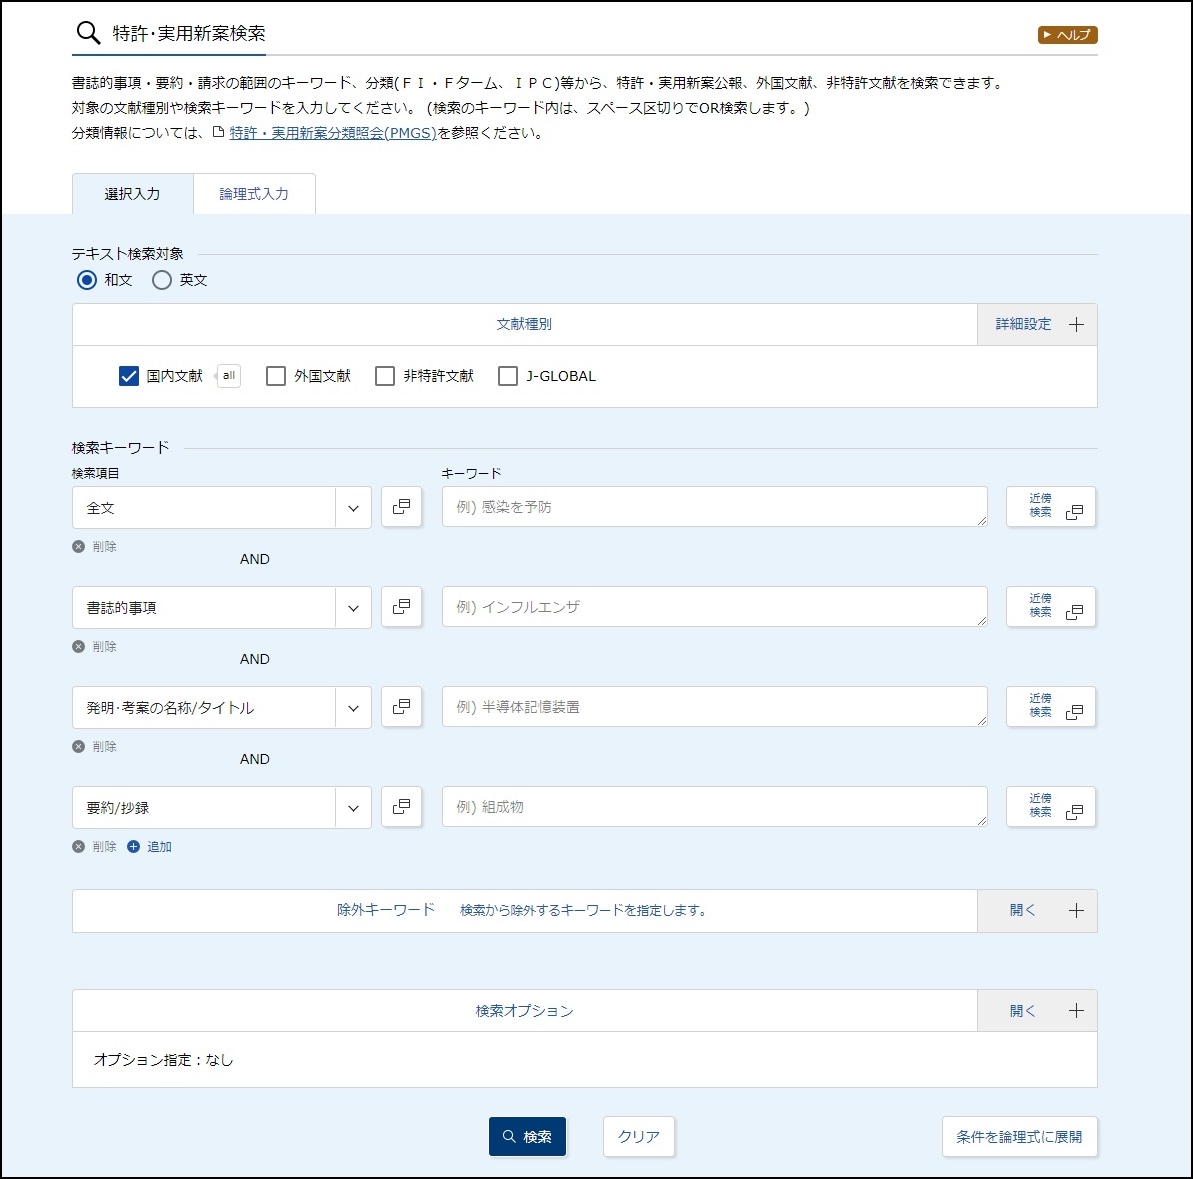1193x1179 pixels.
Task: Open popup icon beside 要約/抄録 search item
Action: (x=401, y=807)
